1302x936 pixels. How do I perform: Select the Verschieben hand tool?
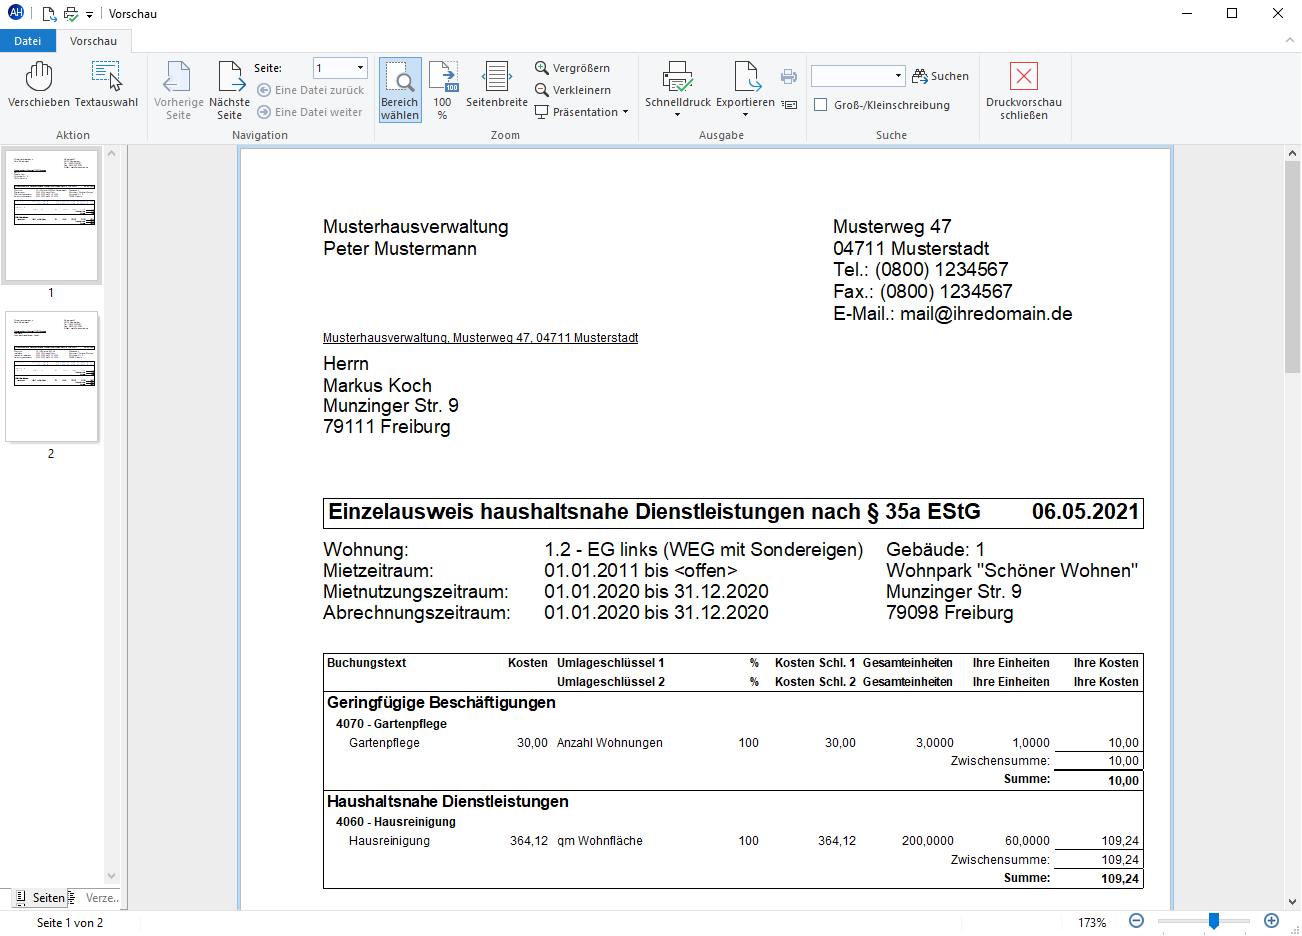point(39,85)
